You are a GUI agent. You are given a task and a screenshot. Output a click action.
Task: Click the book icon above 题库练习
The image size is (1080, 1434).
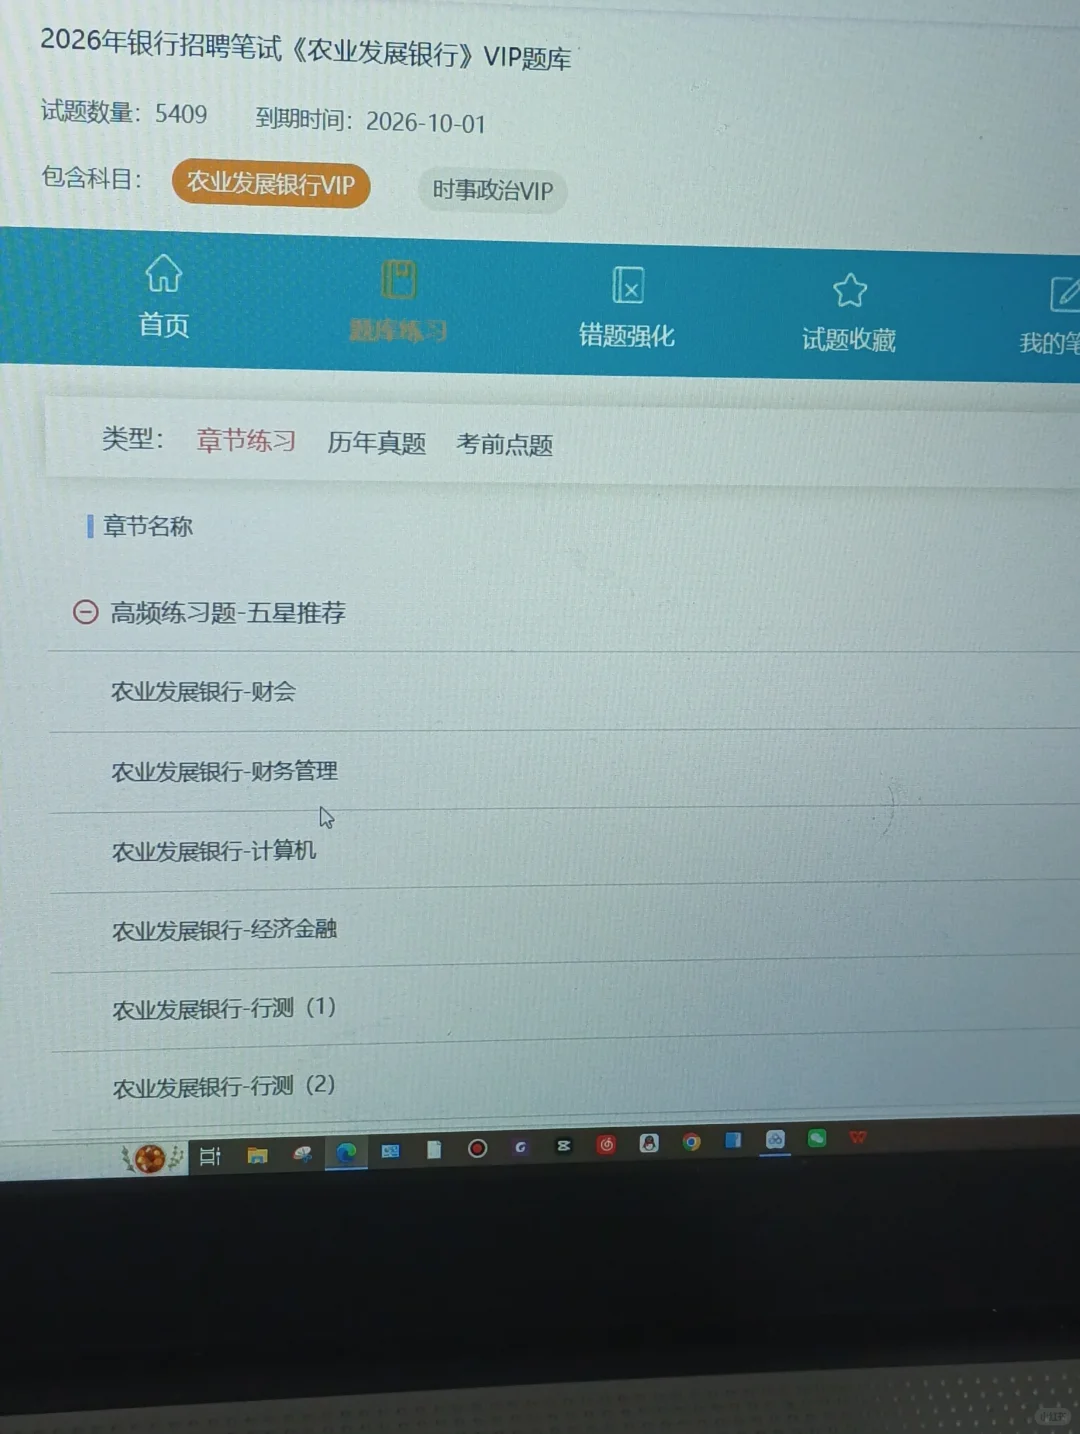click(x=398, y=279)
